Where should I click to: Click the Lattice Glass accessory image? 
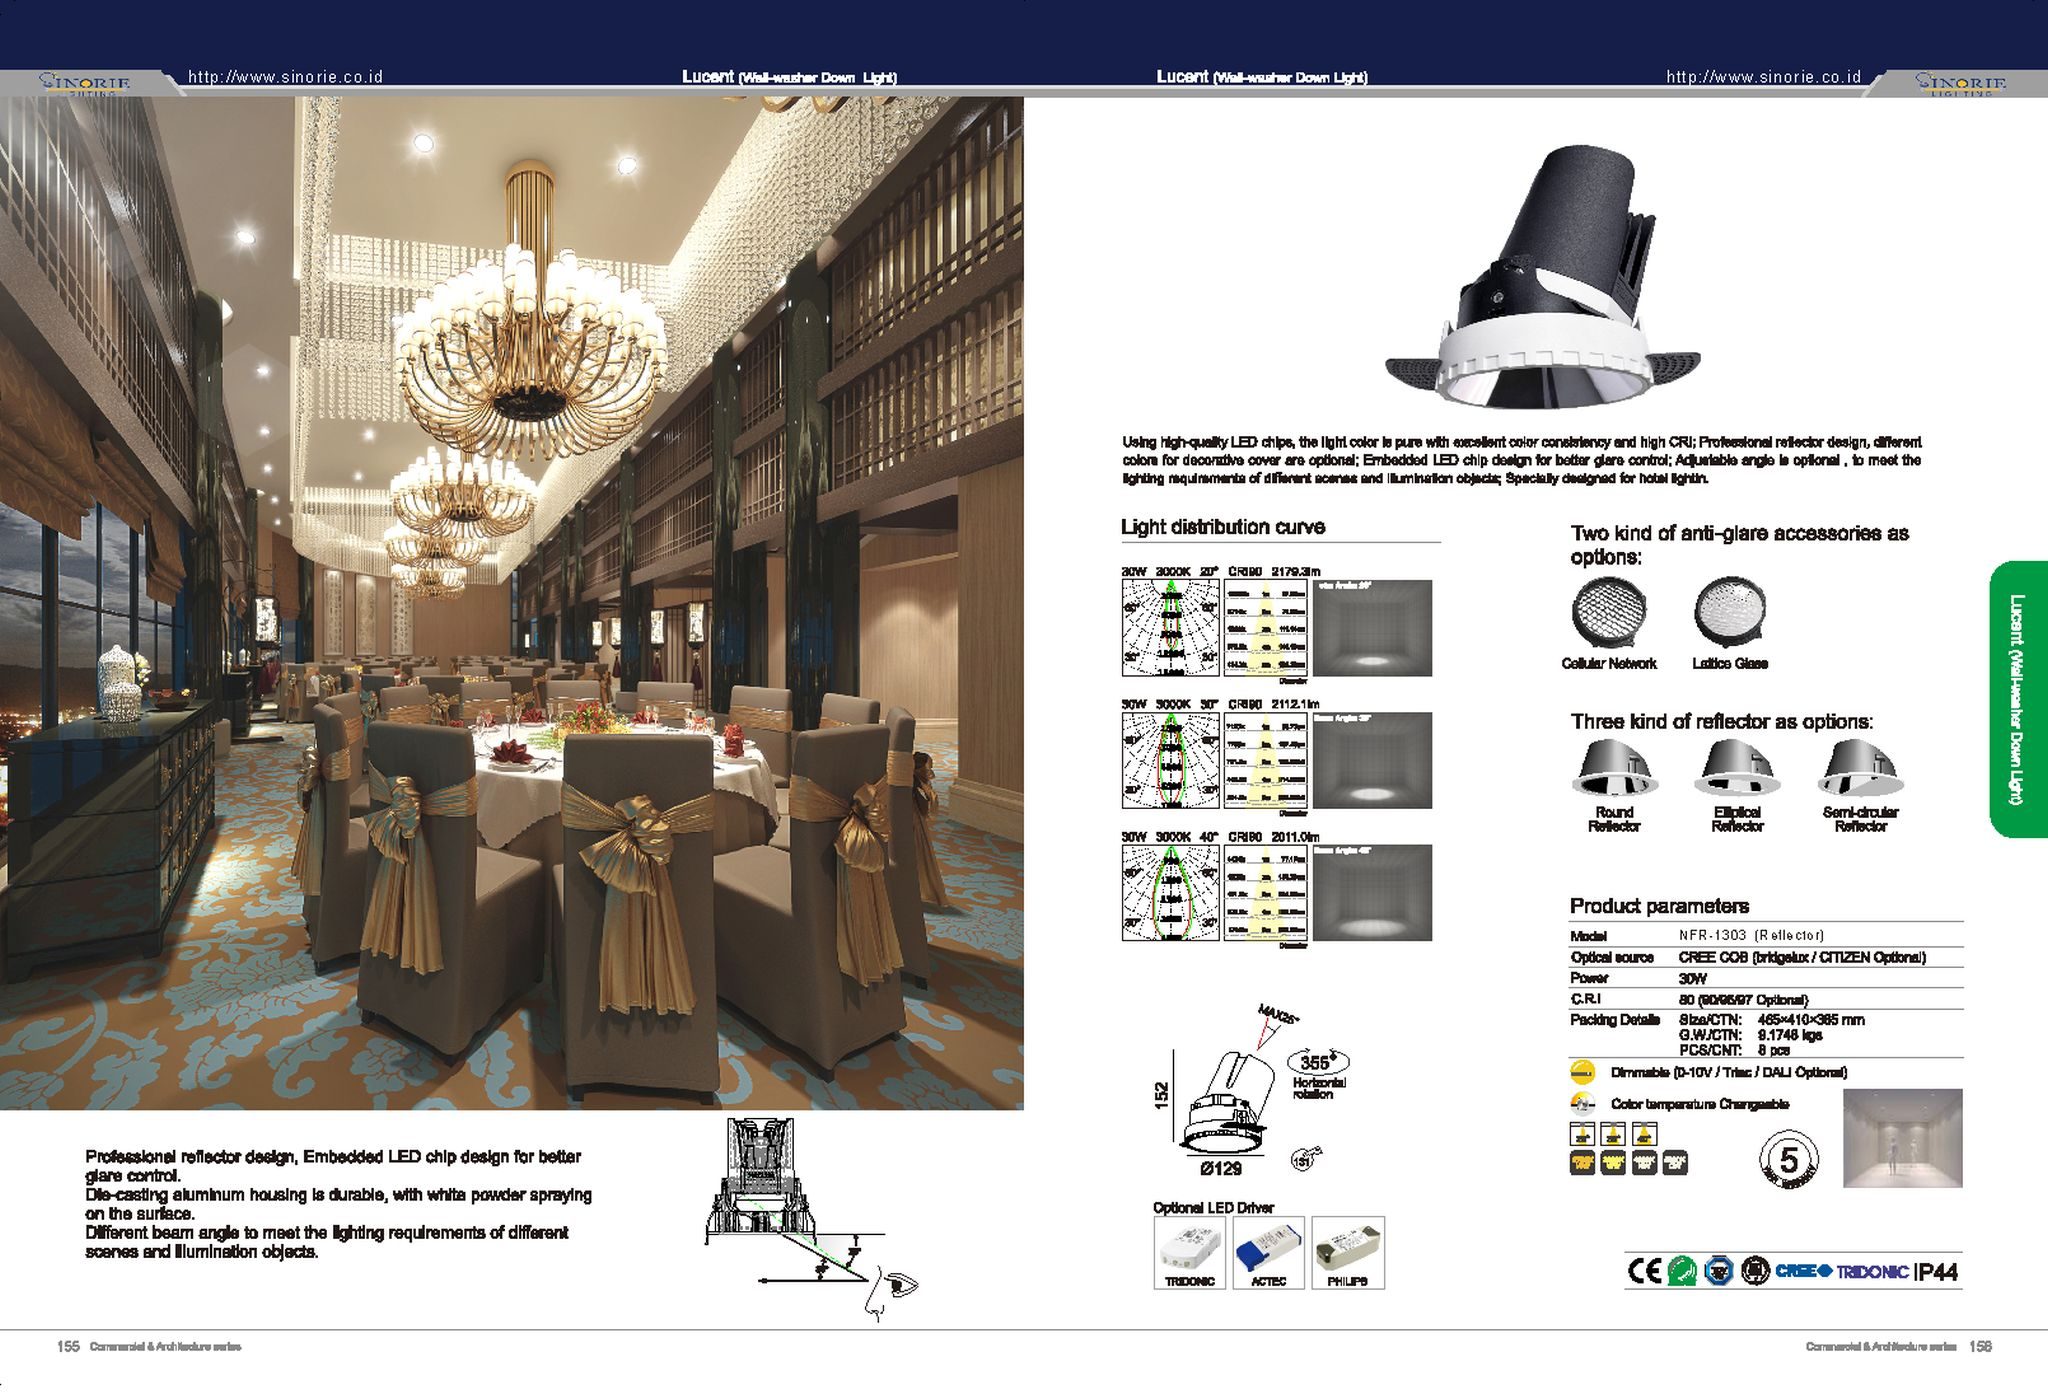point(1730,611)
